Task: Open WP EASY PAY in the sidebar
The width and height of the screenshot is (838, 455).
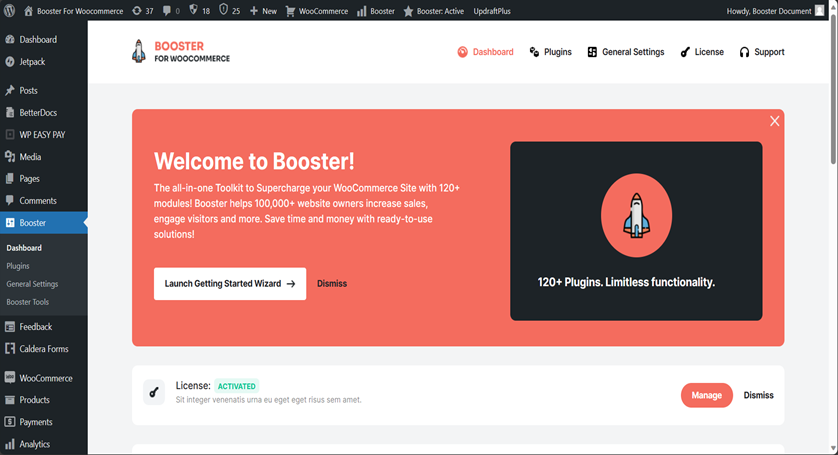Action: click(44, 135)
